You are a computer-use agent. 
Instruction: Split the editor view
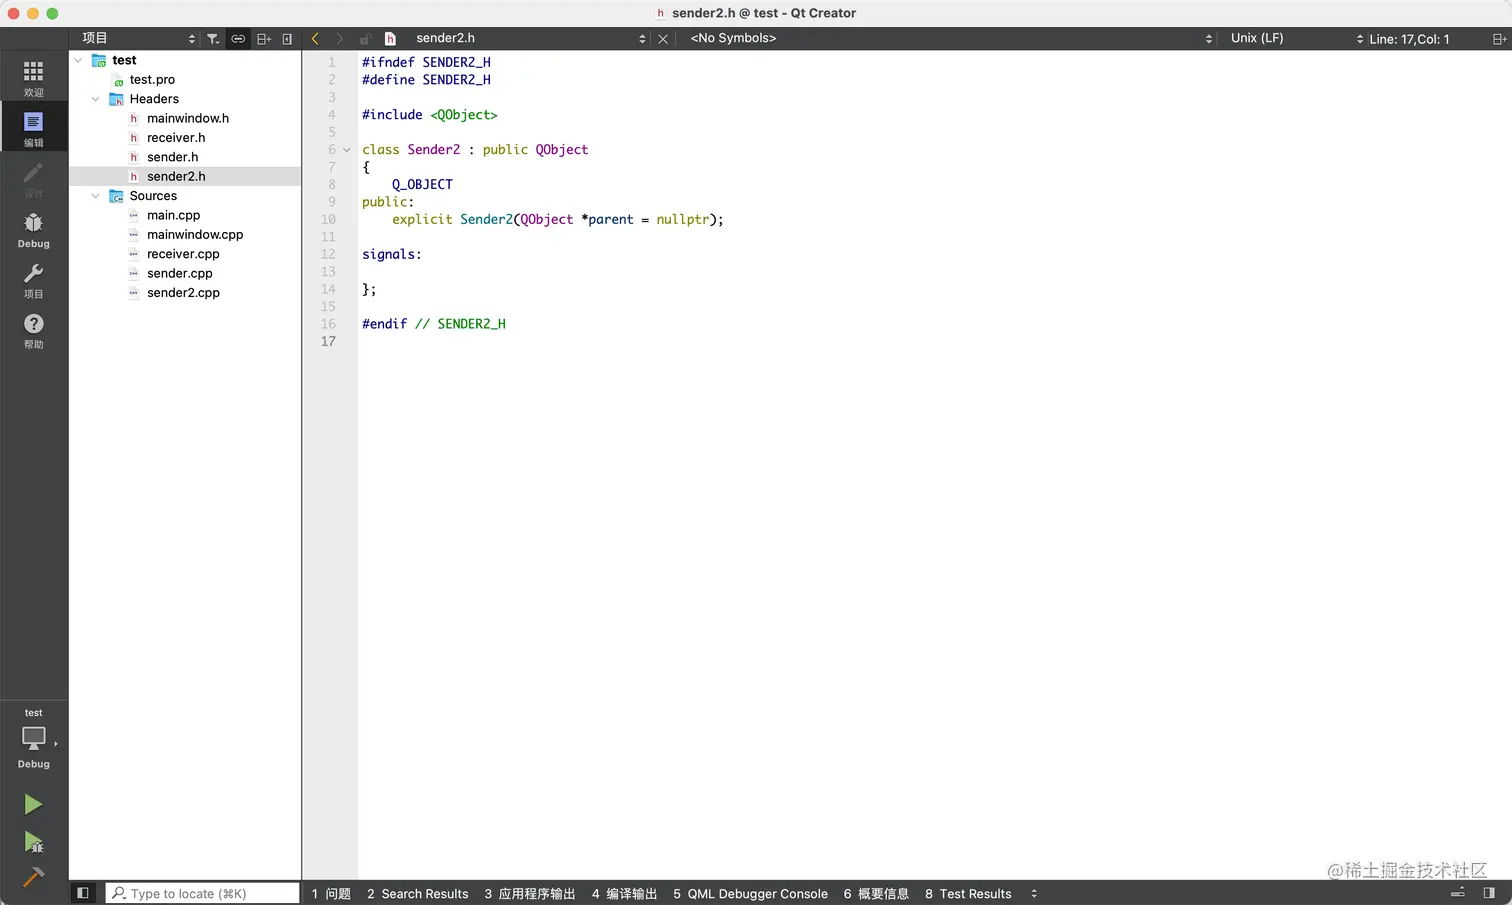(1499, 39)
